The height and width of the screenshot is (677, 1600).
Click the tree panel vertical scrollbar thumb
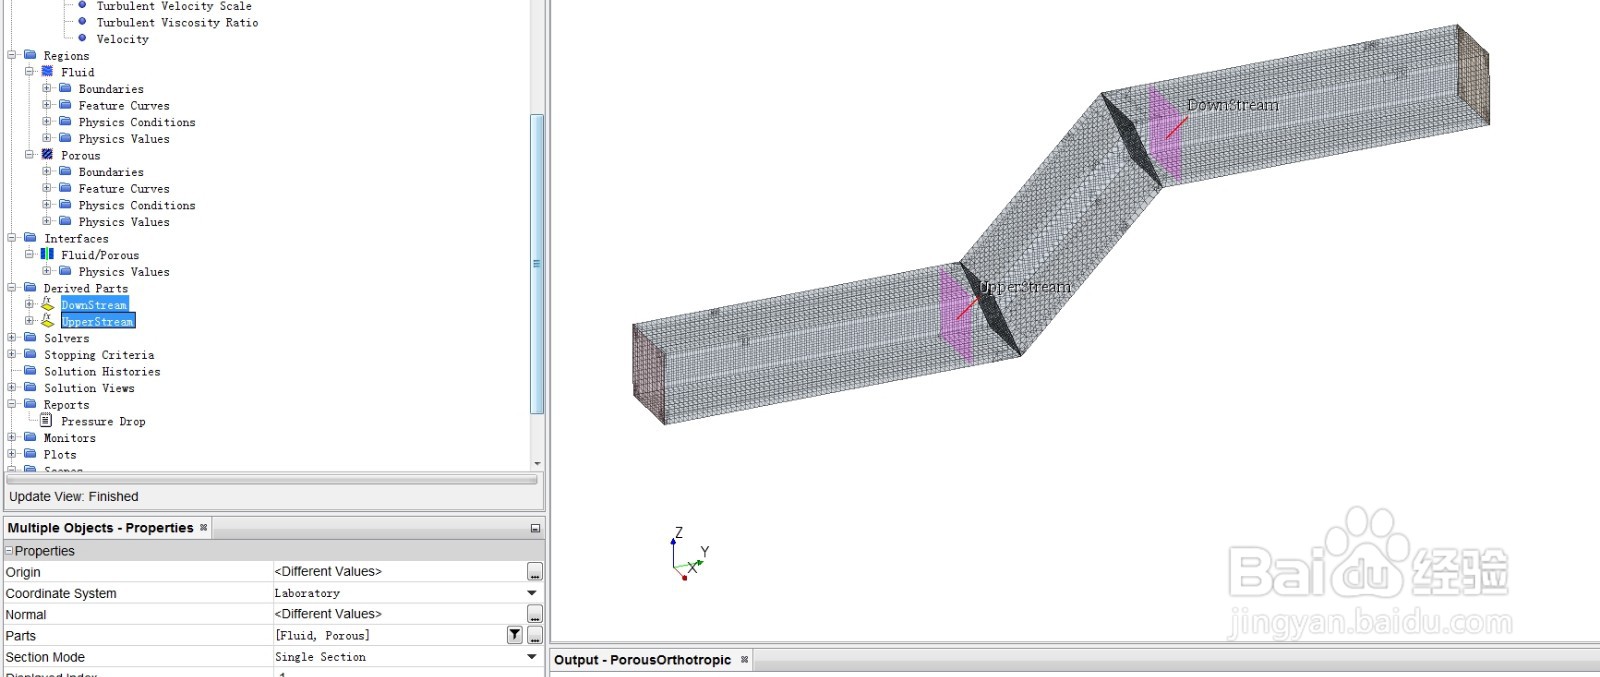[x=537, y=263]
